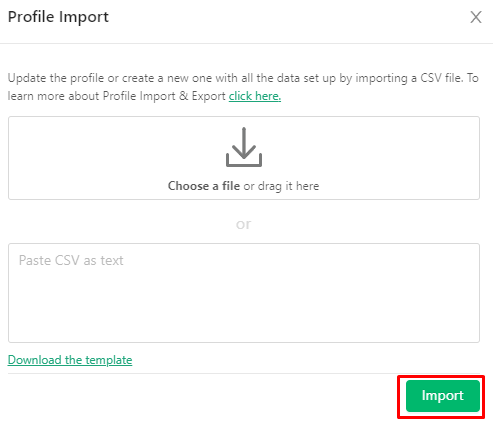Screen dimensions: 493x423
Task: Learn more about Profile Import & Export
Action: click(255, 96)
